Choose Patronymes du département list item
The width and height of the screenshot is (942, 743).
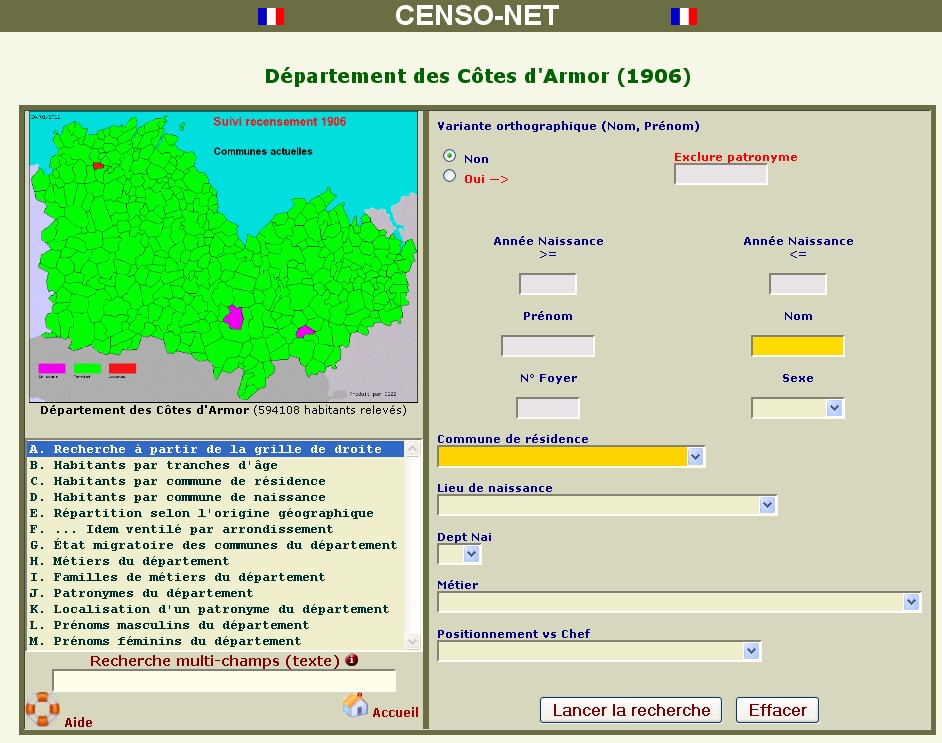click(153, 593)
